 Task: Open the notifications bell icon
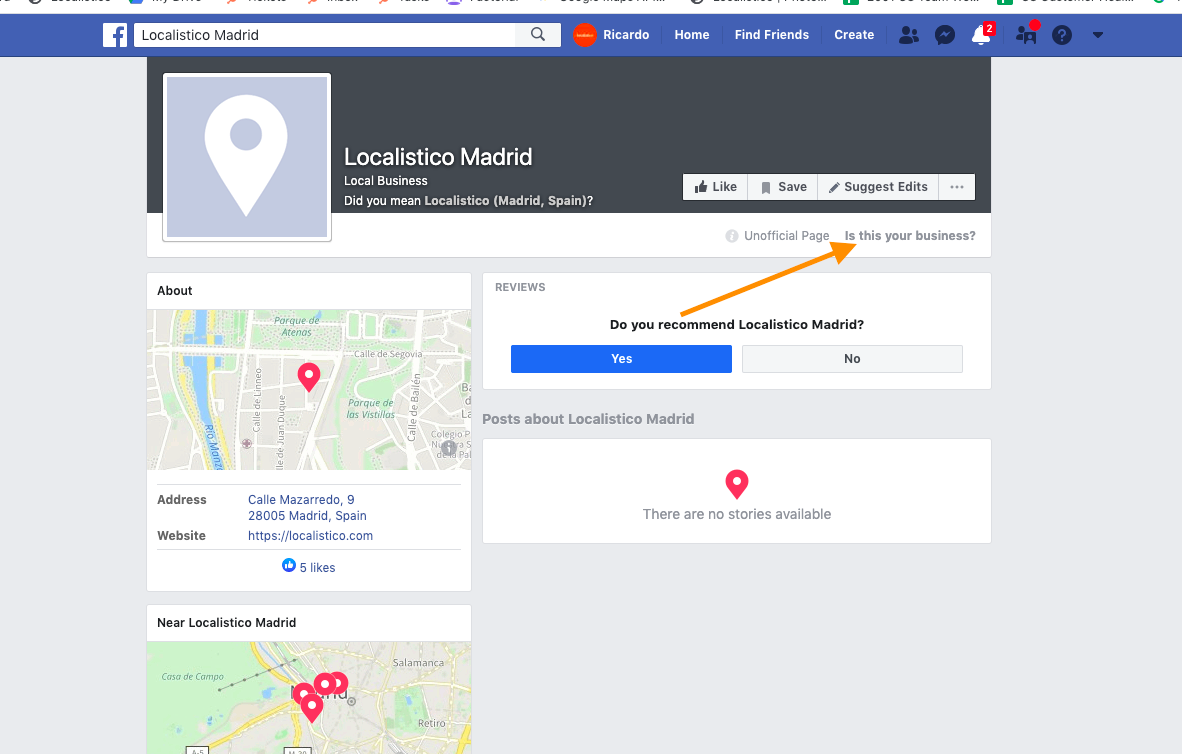coord(981,35)
